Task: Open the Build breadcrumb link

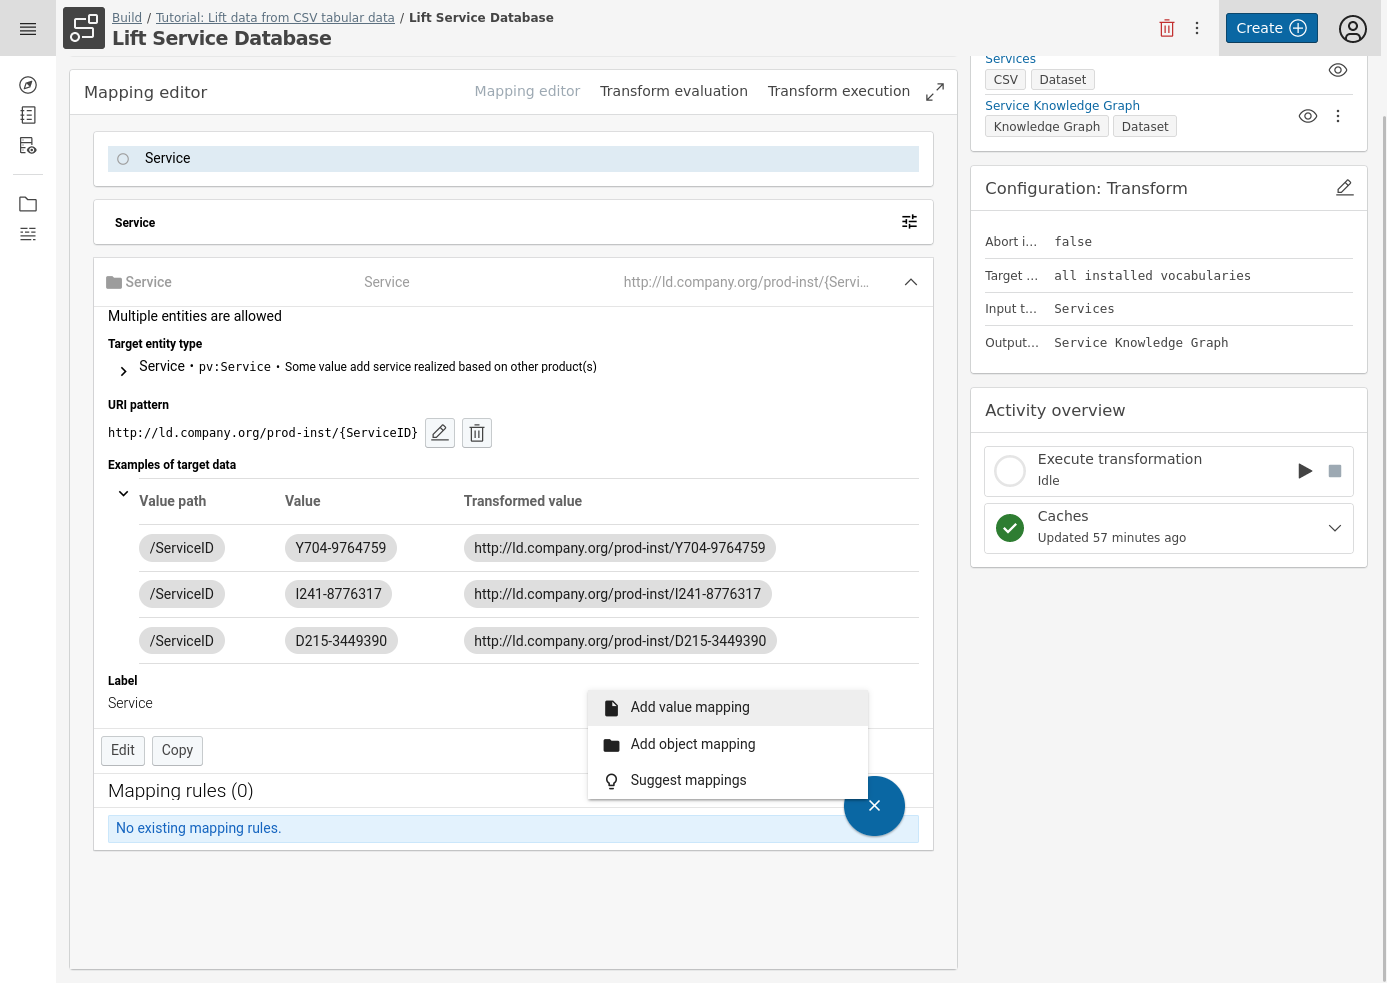Action: point(127,18)
